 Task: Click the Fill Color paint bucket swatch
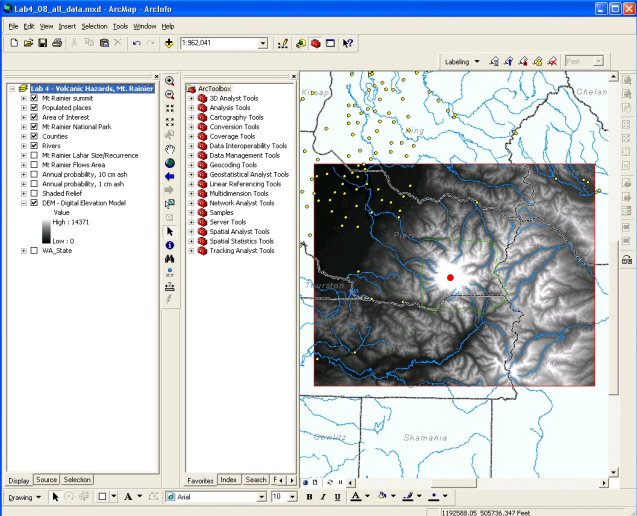[382, 496]
